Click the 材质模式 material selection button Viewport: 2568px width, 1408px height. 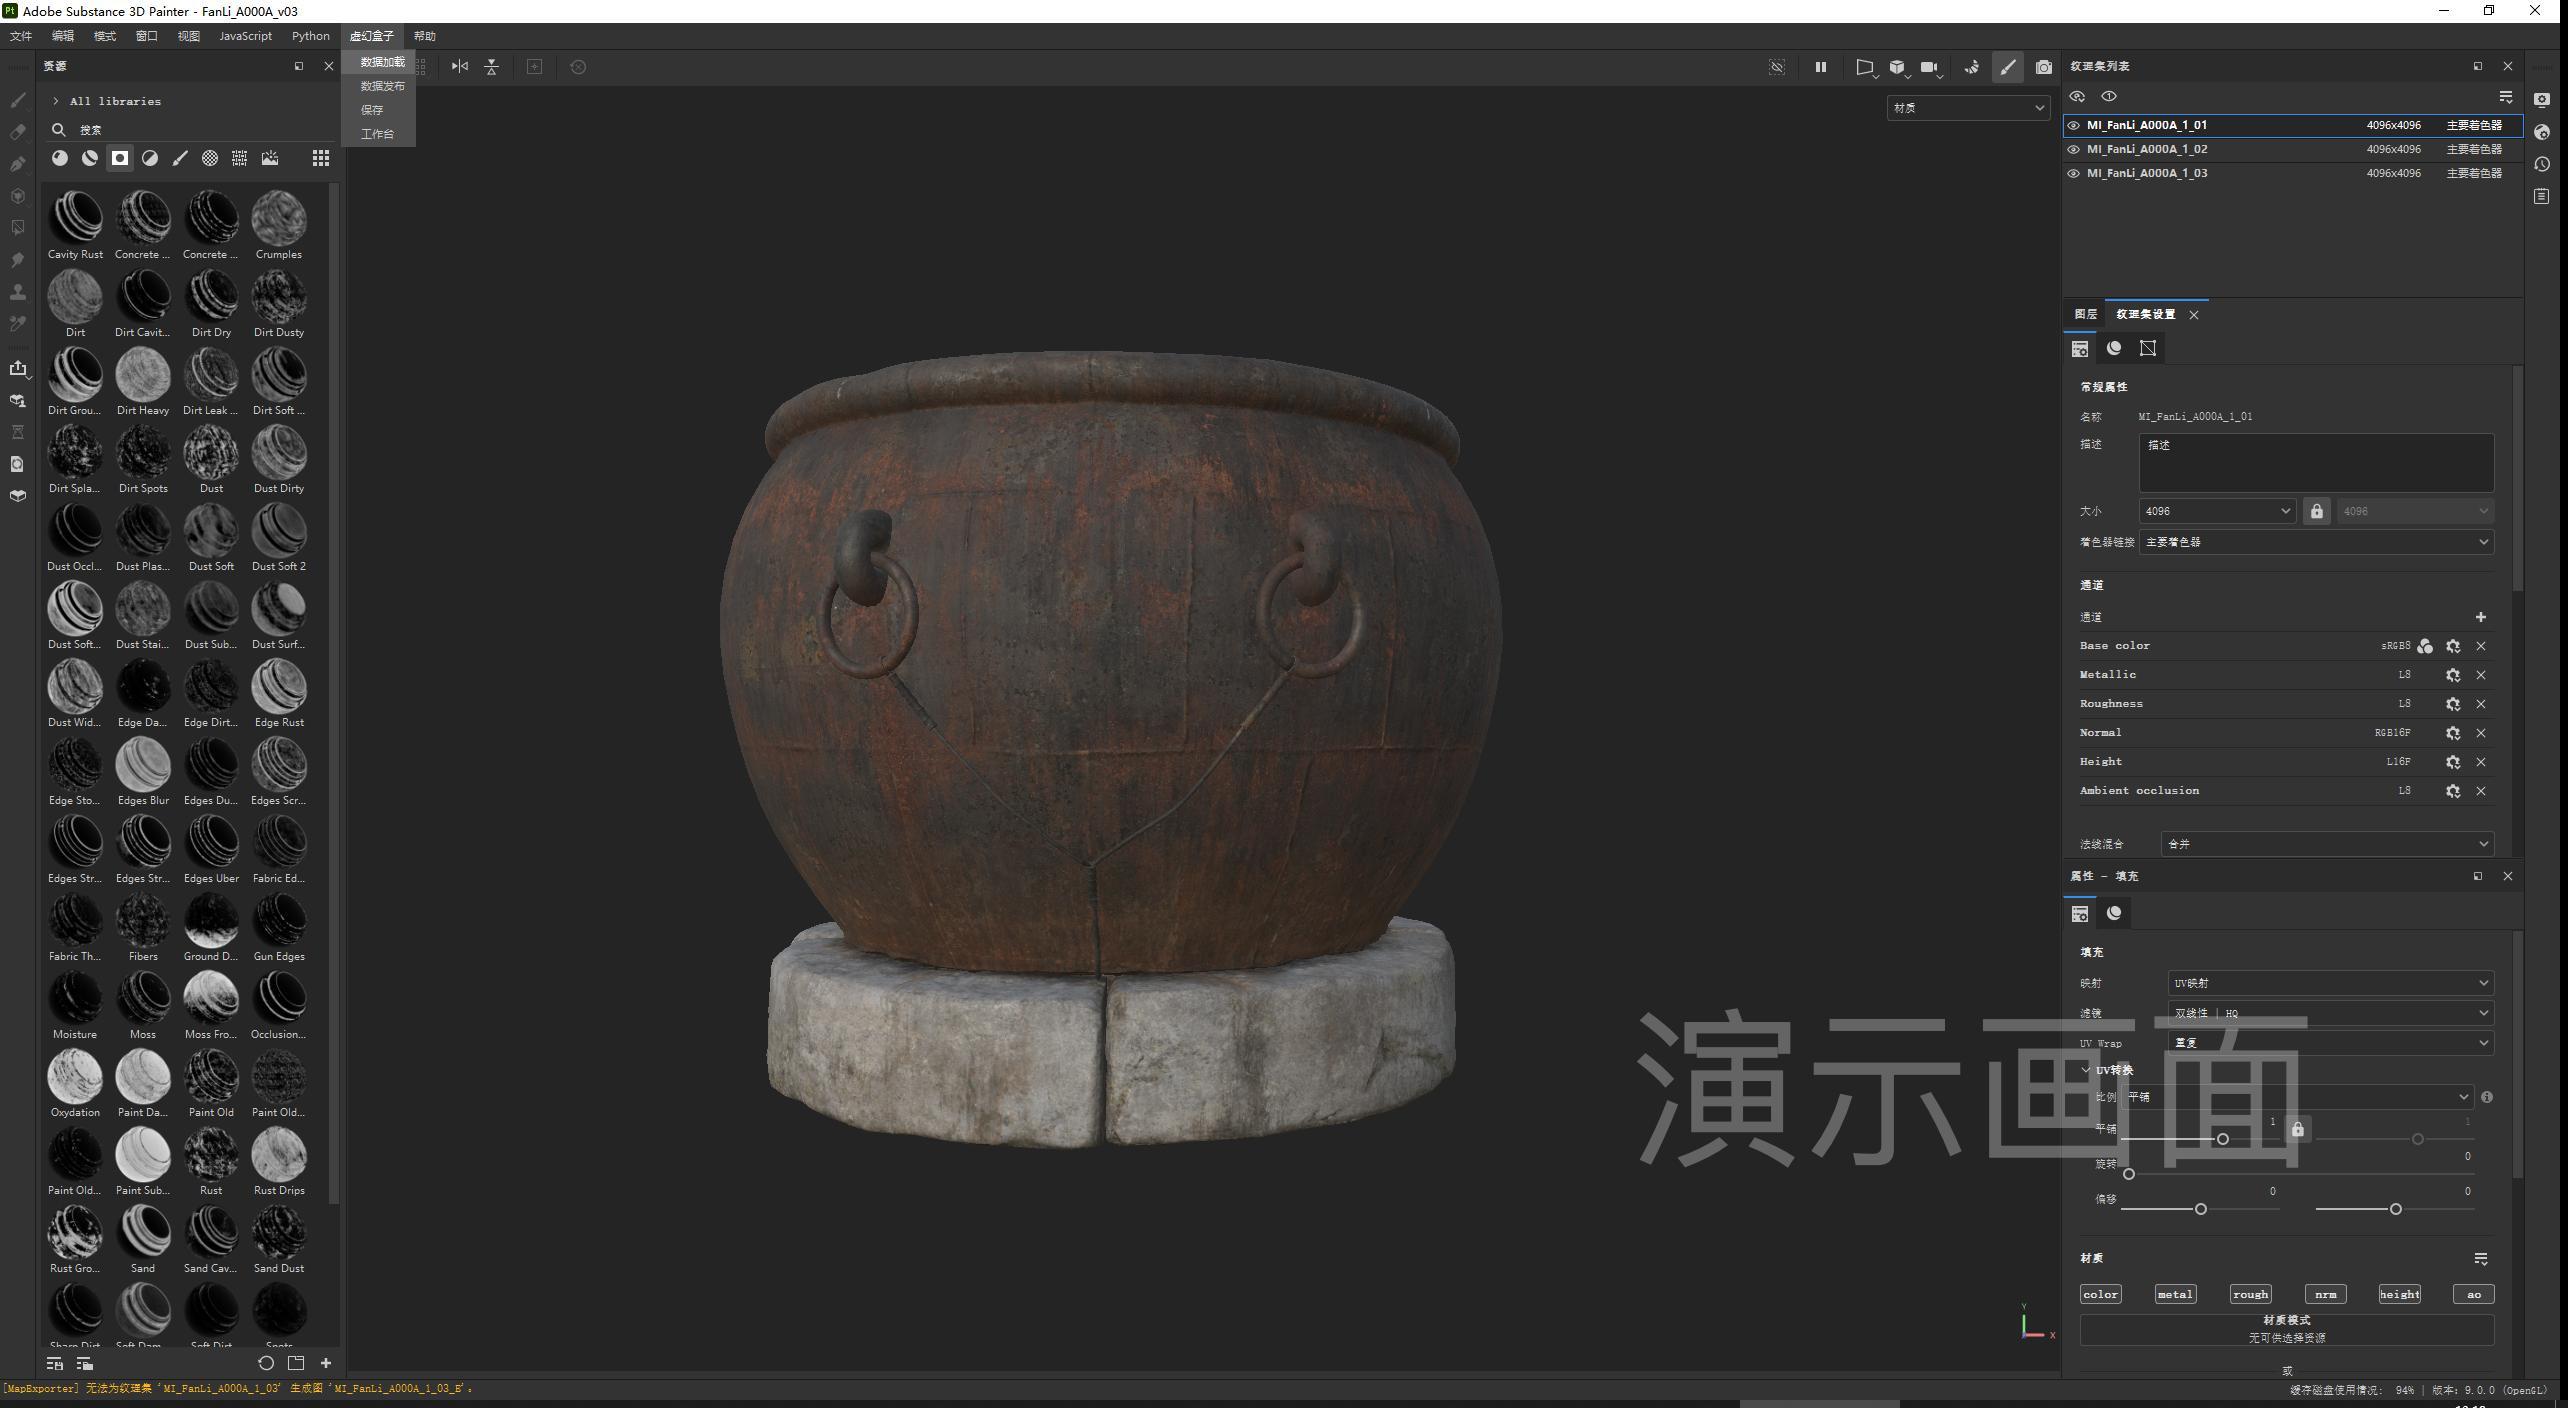tap(2286, 1329)
